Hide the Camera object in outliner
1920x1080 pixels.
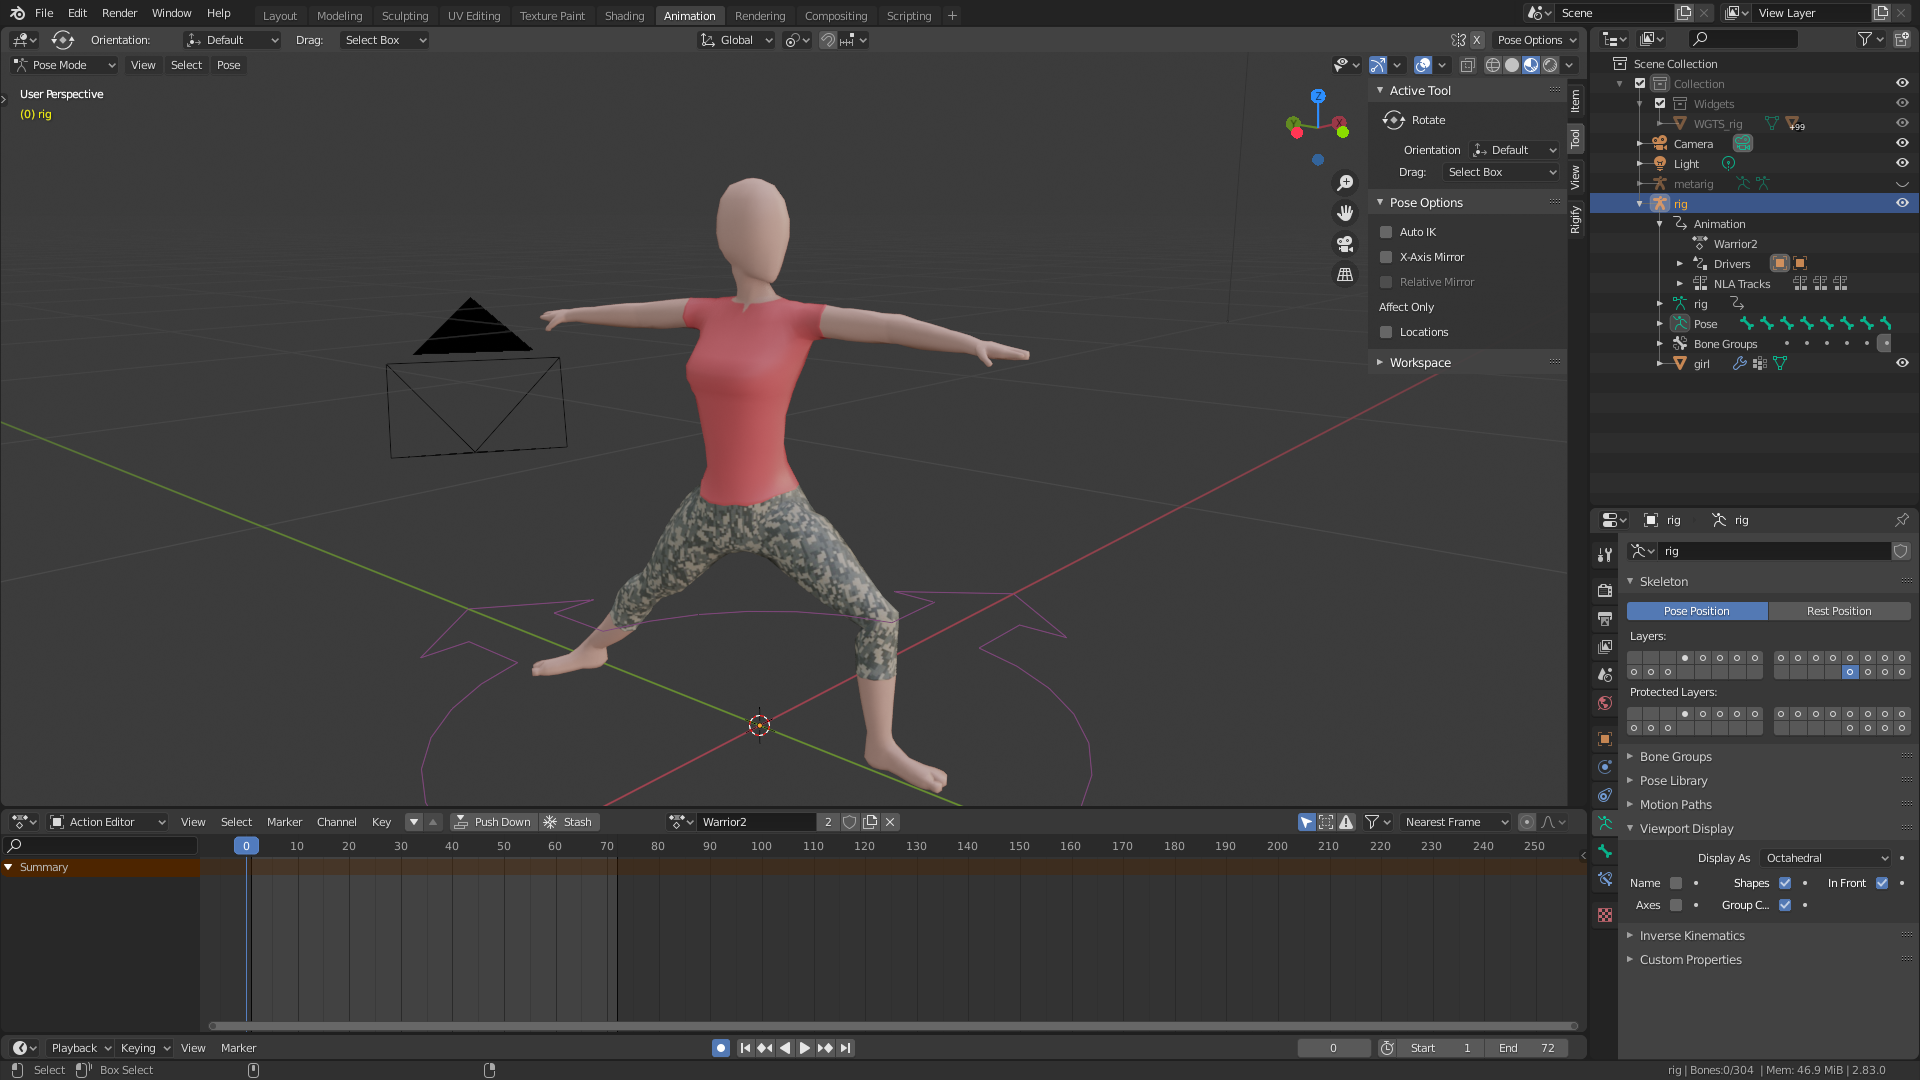click(x=1902, y=143)
